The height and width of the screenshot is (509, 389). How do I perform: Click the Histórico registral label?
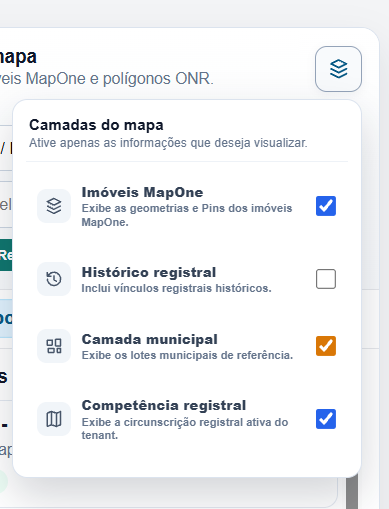click(x=149, y=272)
